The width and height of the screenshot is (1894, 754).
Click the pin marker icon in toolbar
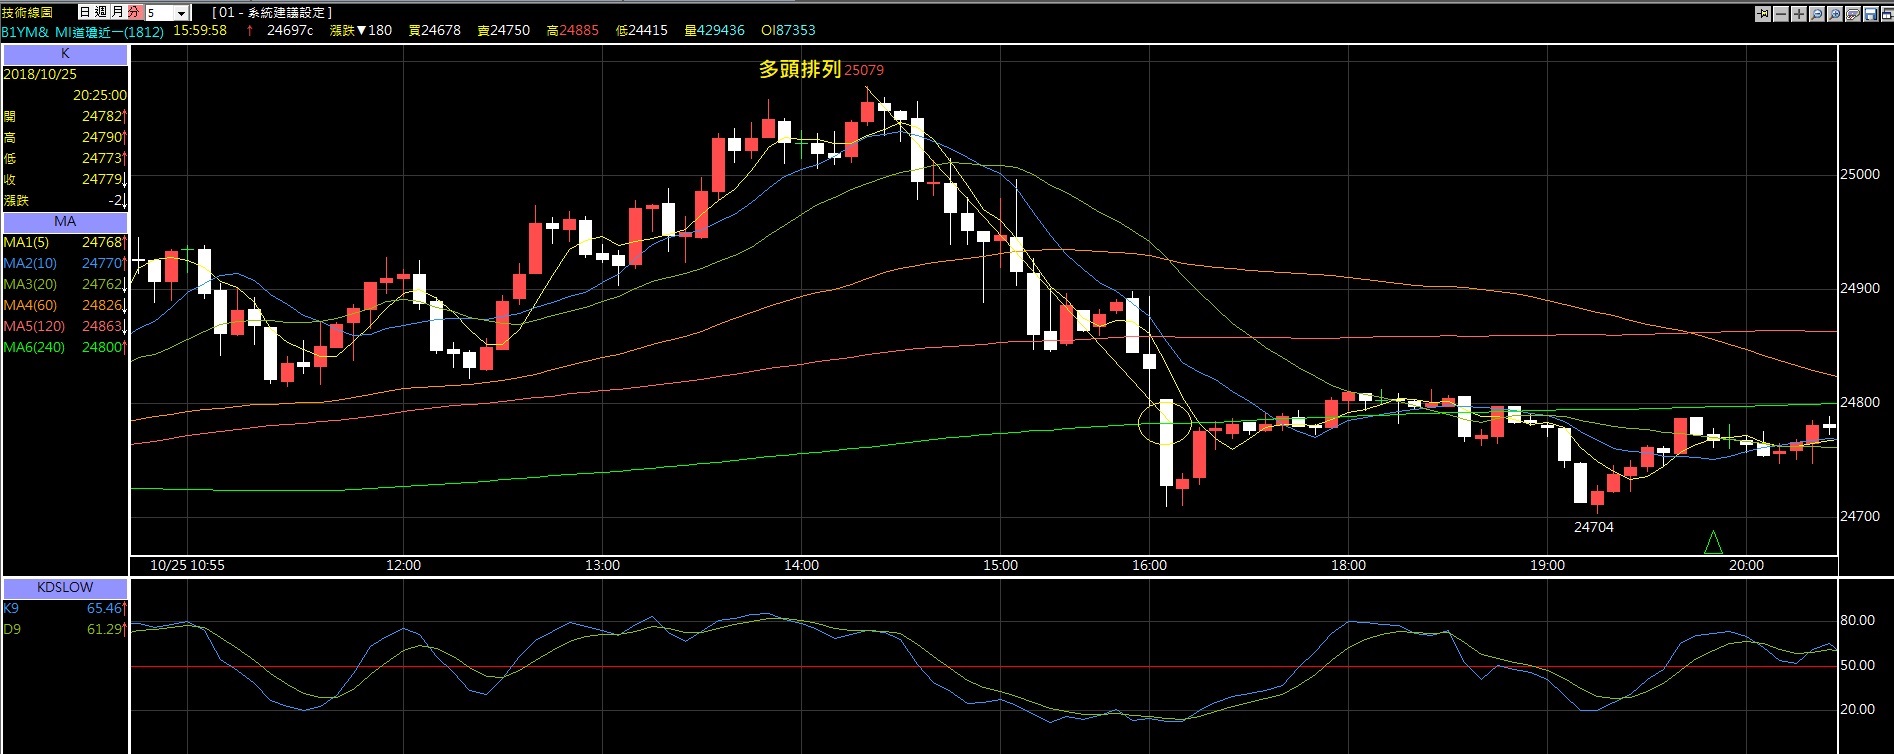point(1763,13)
